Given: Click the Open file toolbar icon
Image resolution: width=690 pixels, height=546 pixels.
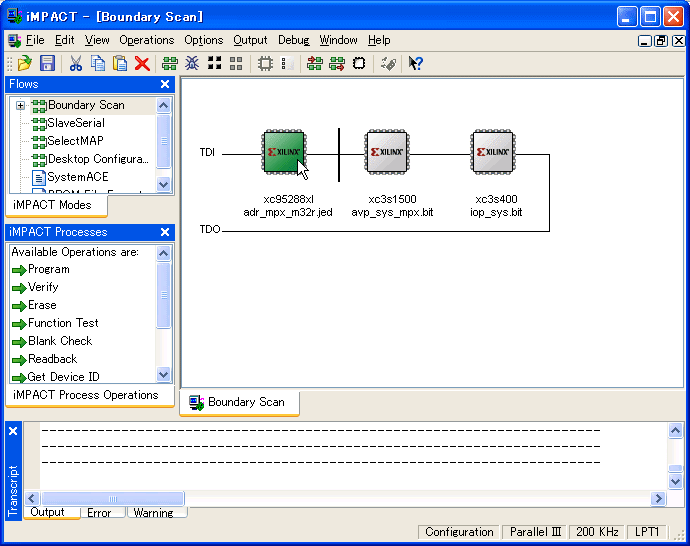Looking at the screenshot, I should click(25, 63).
